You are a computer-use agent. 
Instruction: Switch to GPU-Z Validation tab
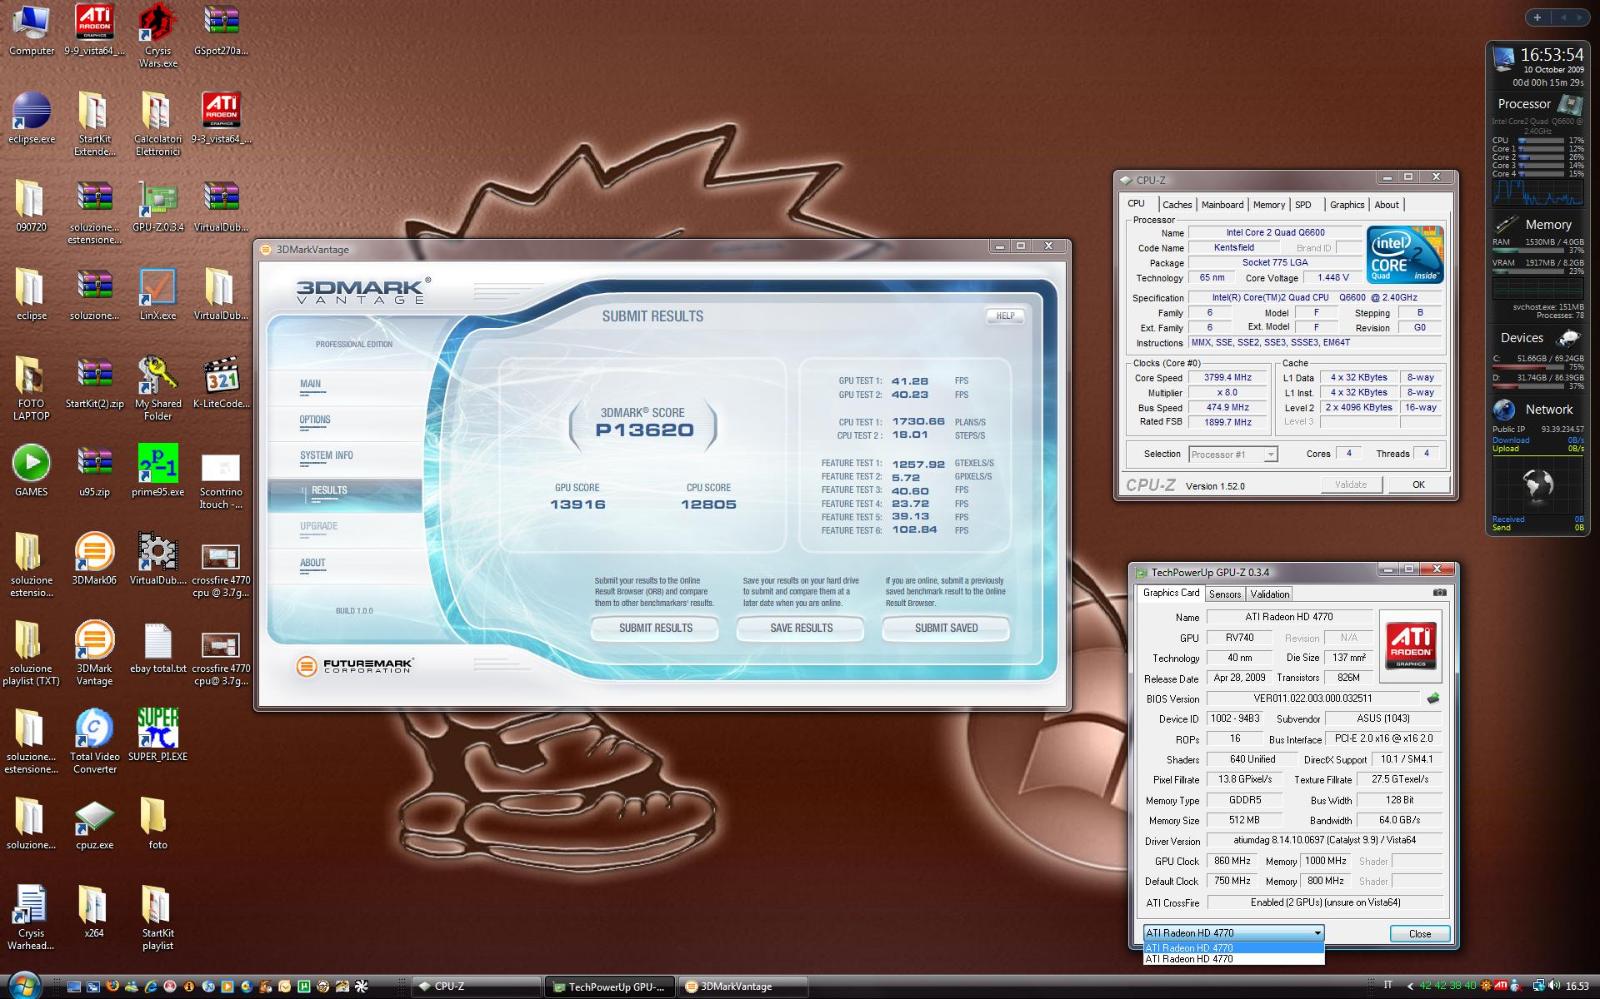point(1270,594)
